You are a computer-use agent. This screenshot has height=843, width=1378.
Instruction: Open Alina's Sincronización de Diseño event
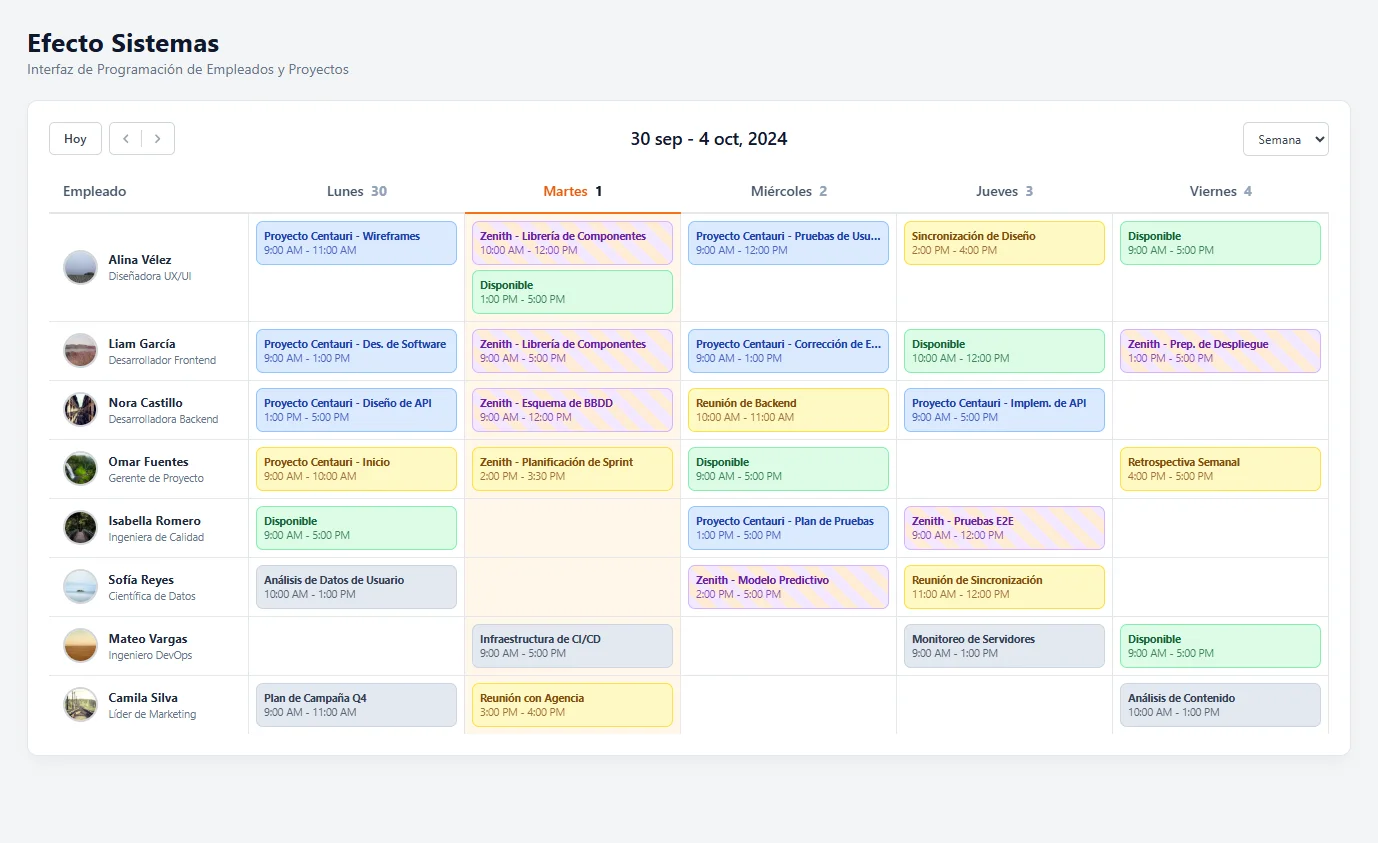click(1004, 243)
